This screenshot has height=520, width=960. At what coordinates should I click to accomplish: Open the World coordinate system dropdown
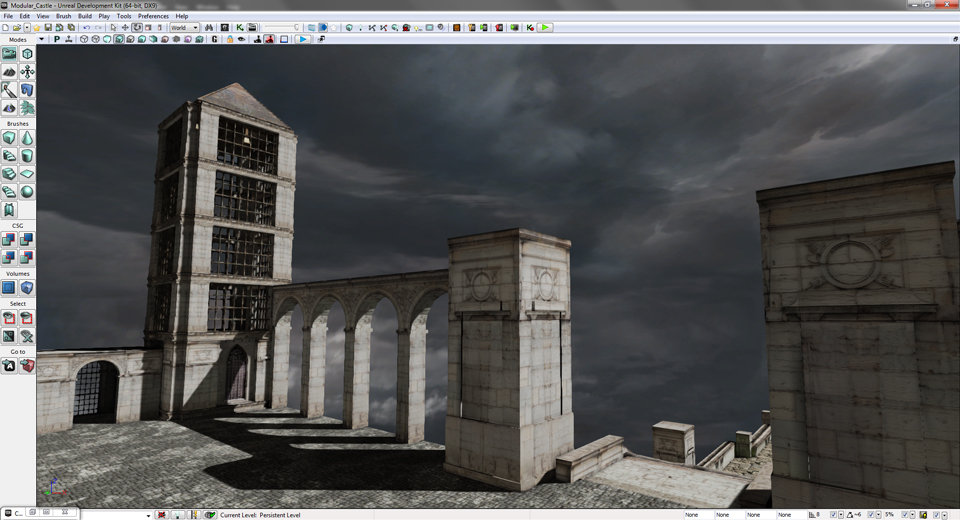click(184, 28)
